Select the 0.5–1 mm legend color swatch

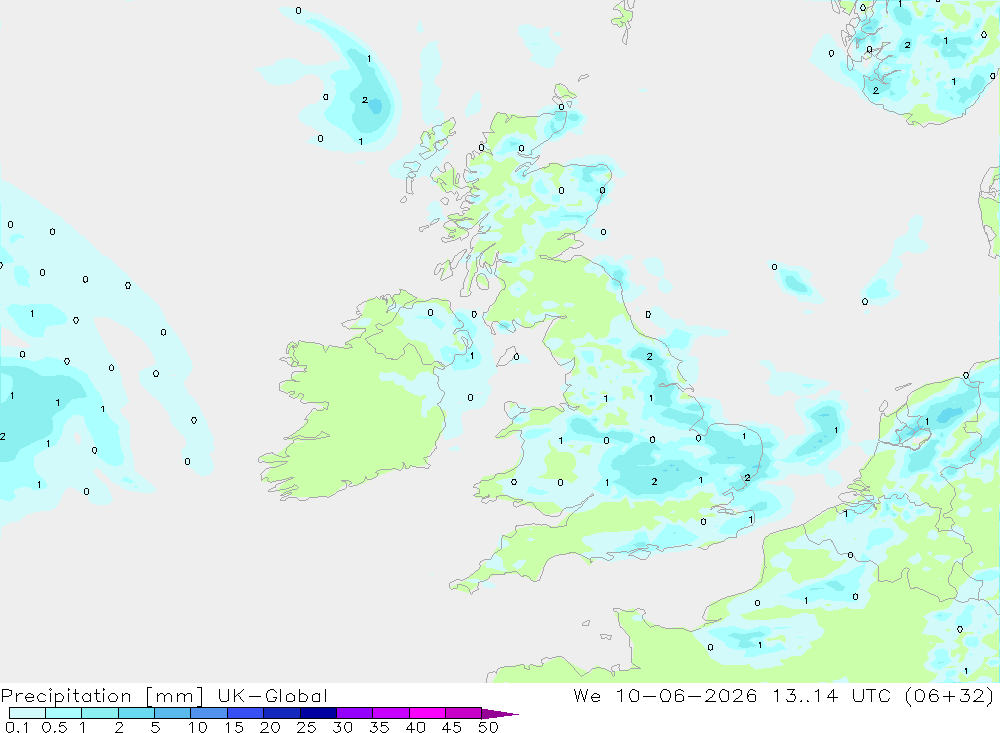click(x=63, y=713)
